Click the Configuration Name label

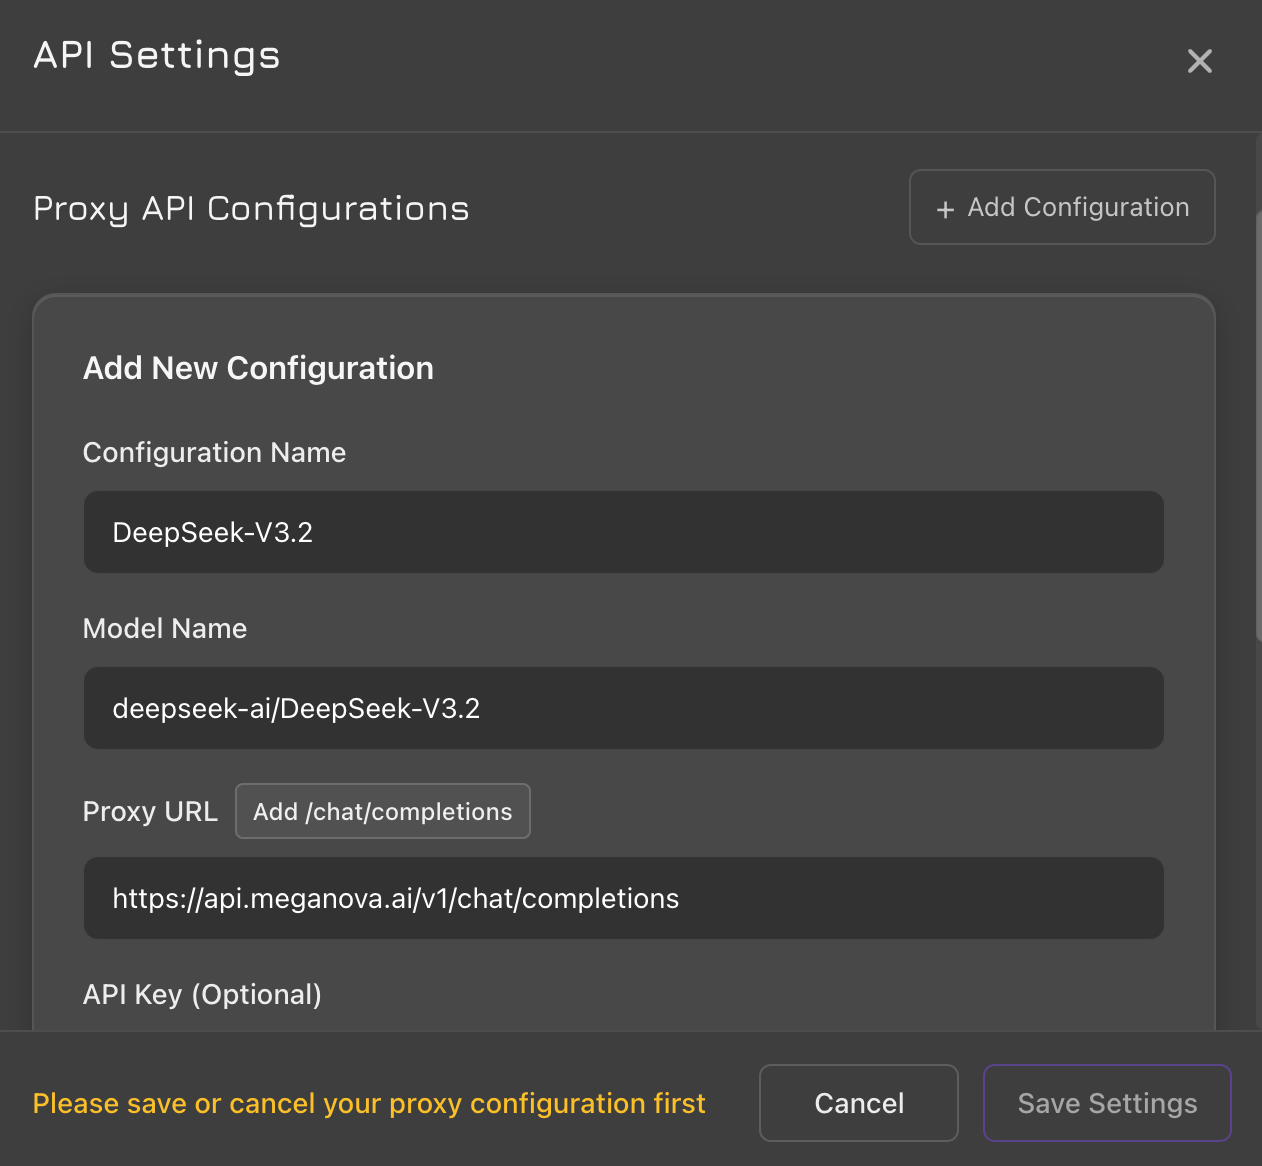pyautogui.click(x=214, y=453)
